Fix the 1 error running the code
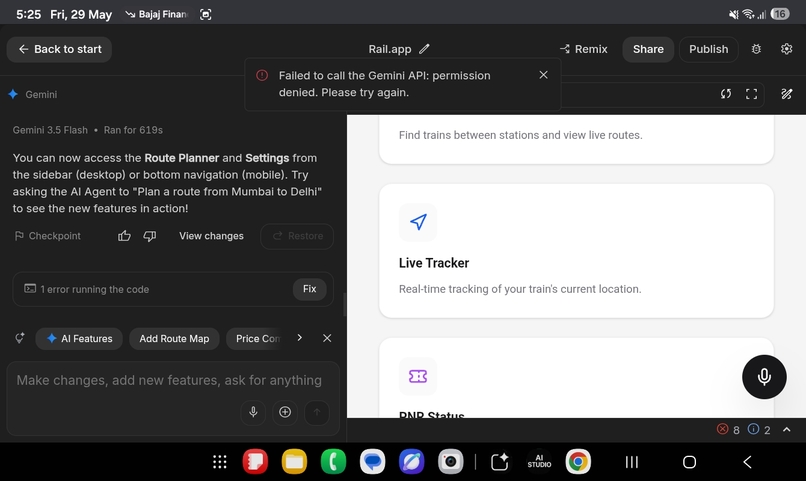This screenshot has width=806, height=481. point(309,289)
